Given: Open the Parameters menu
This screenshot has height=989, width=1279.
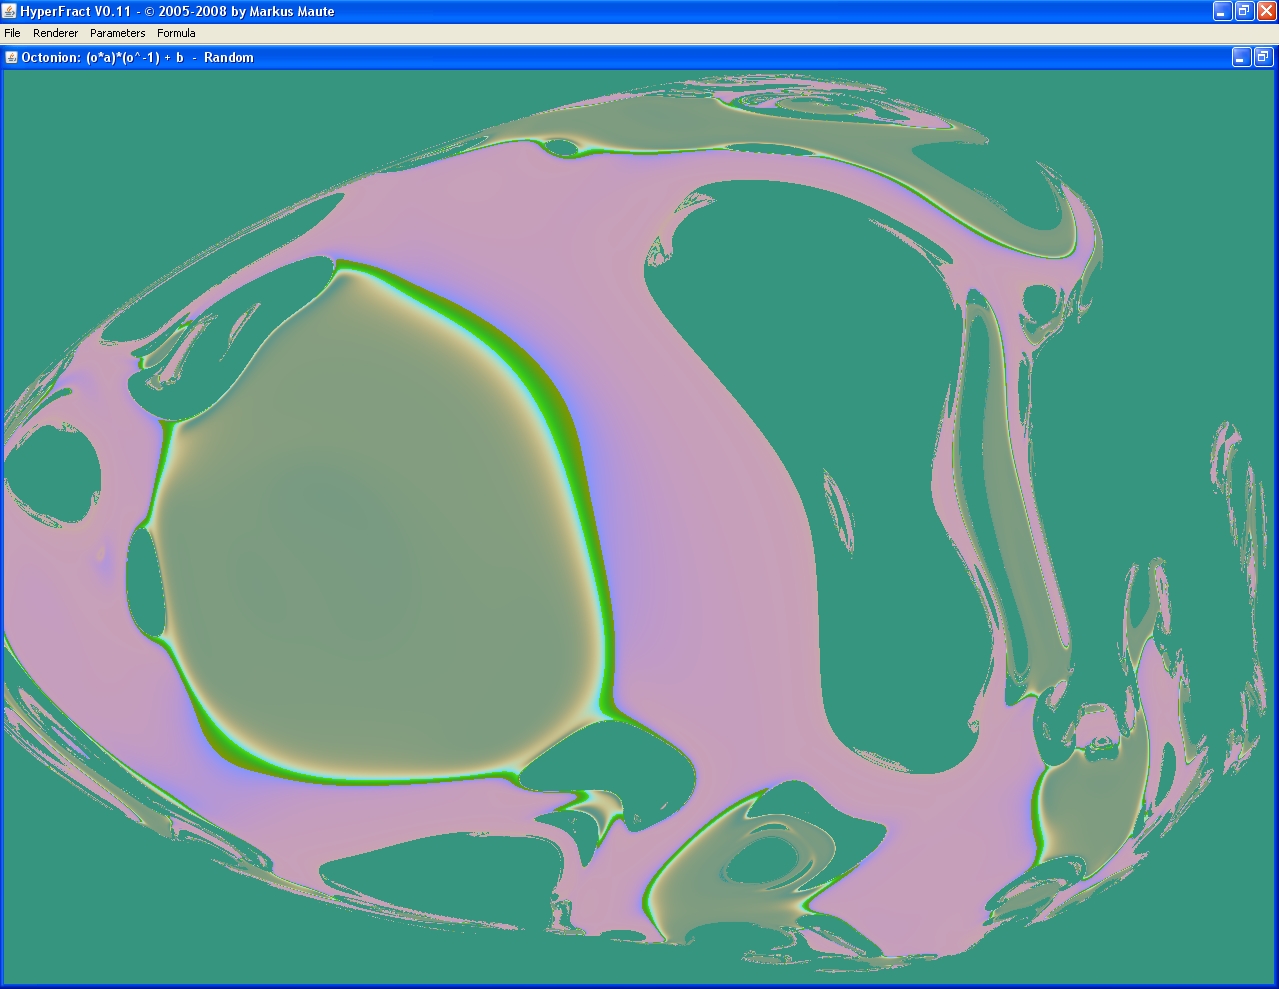Looking at the screenshot, I should [x=117, y=33].
